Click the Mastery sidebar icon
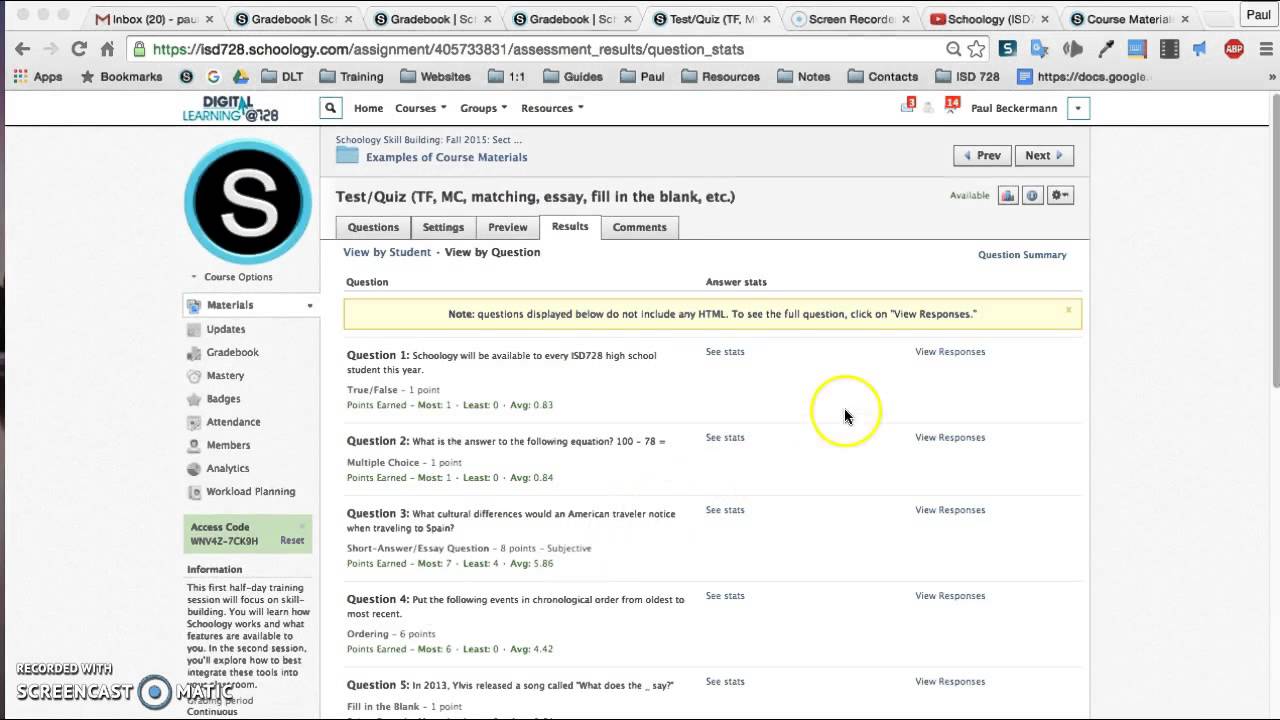Image resolution: width=1280 pixels, height=720 pixels. [x=194, y=375]
